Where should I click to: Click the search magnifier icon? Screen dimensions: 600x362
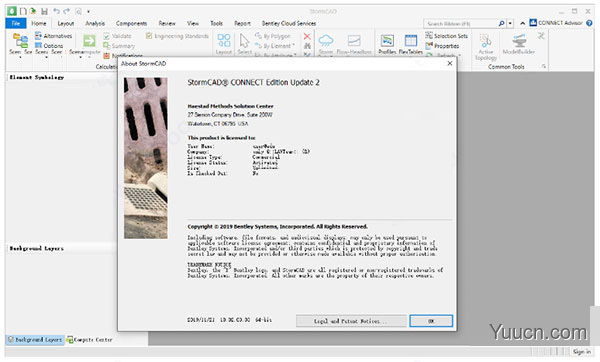point(501,24)
